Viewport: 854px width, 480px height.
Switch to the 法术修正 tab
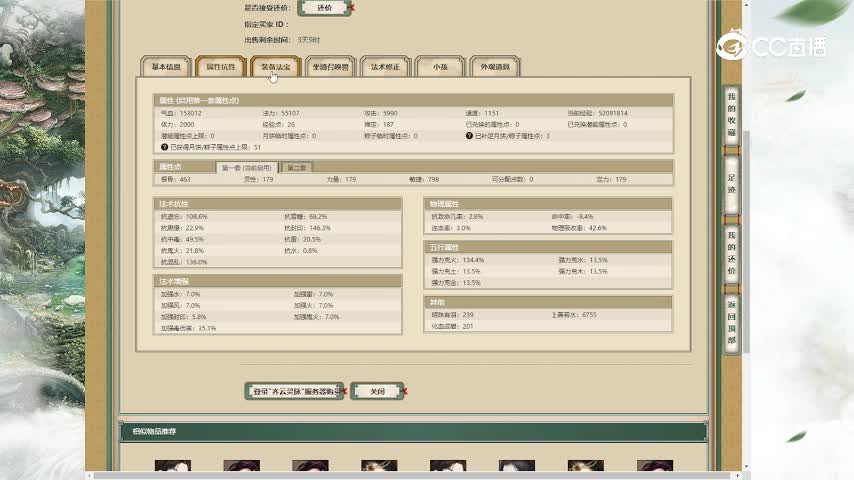pos(385,67)
